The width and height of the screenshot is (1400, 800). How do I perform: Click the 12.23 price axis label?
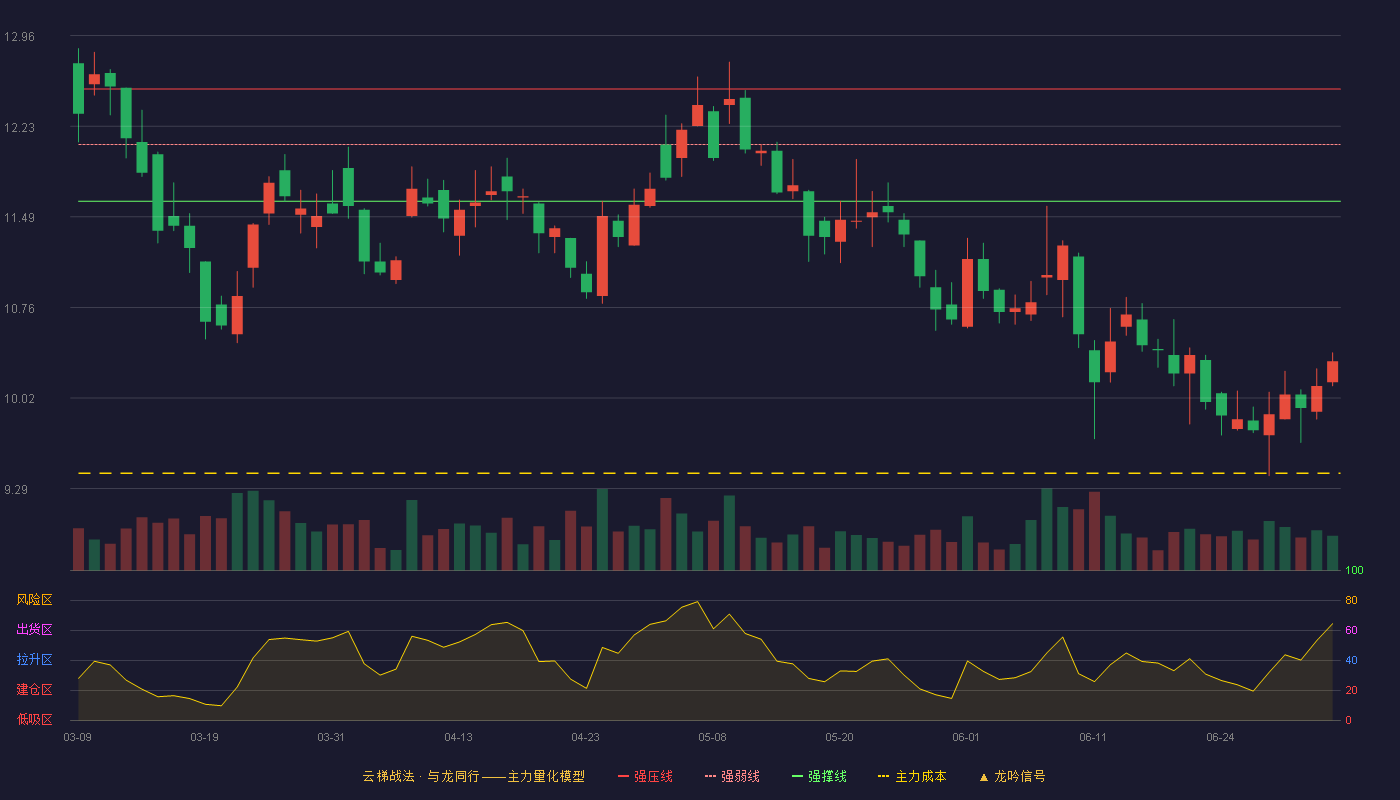19,128
